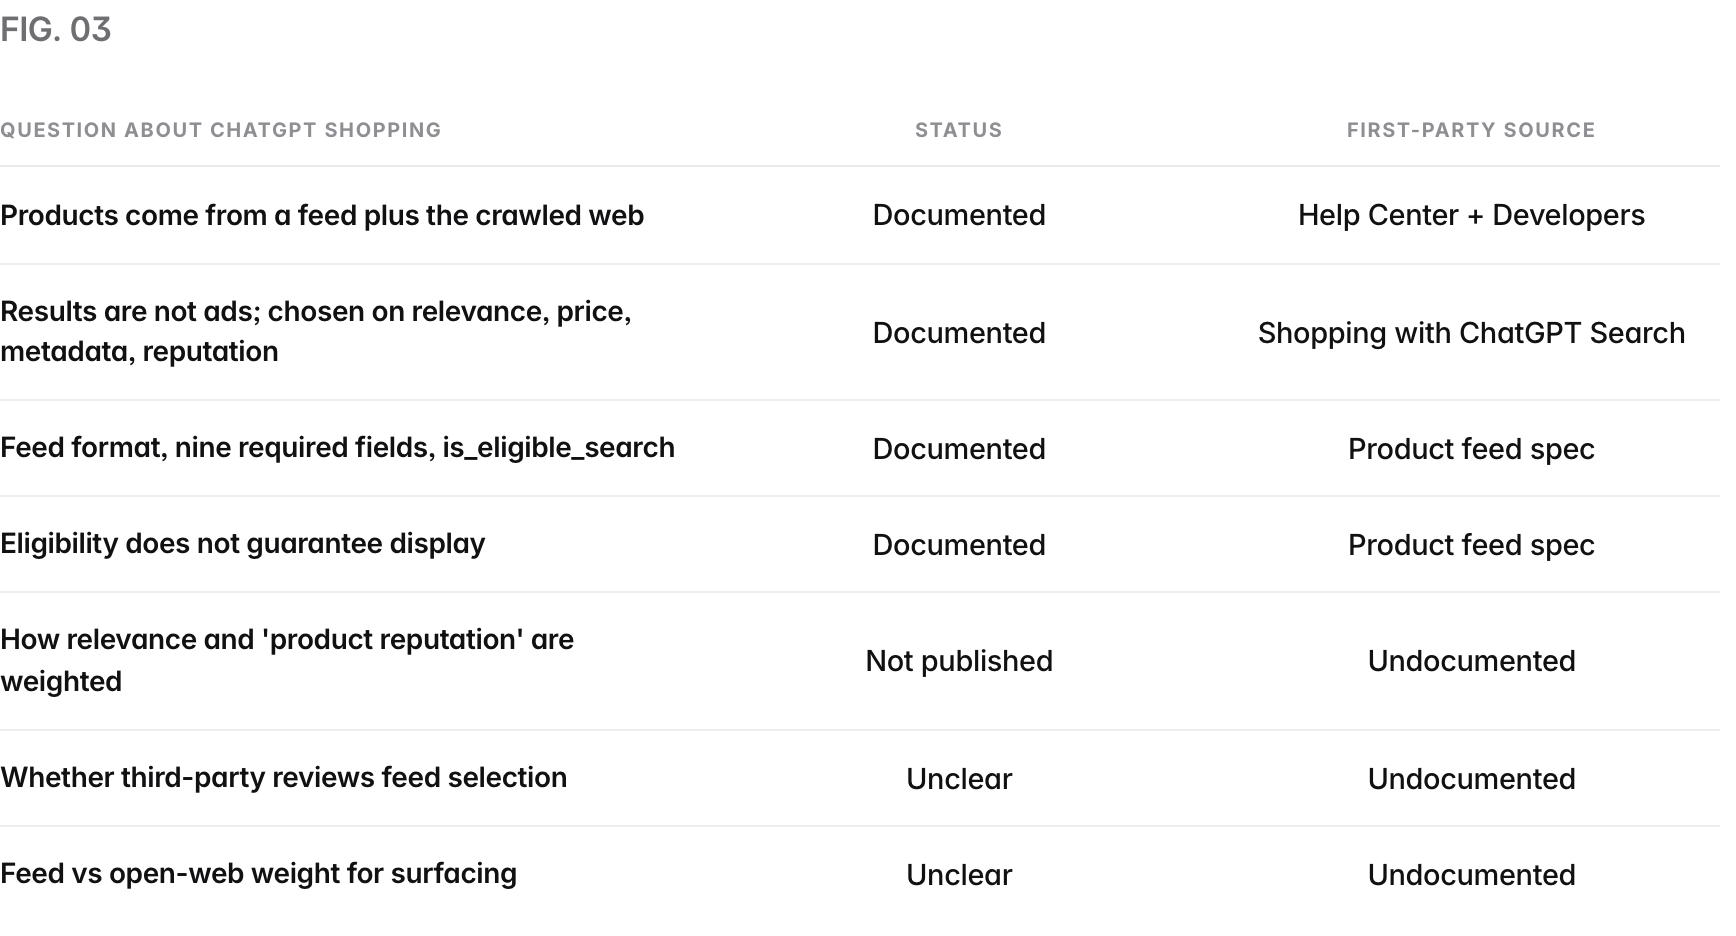The height and width of the screenshot is (936, 1736).
Task: Select 'Products come from a feed plus the crawled web'
Action: tap(322, 216)
